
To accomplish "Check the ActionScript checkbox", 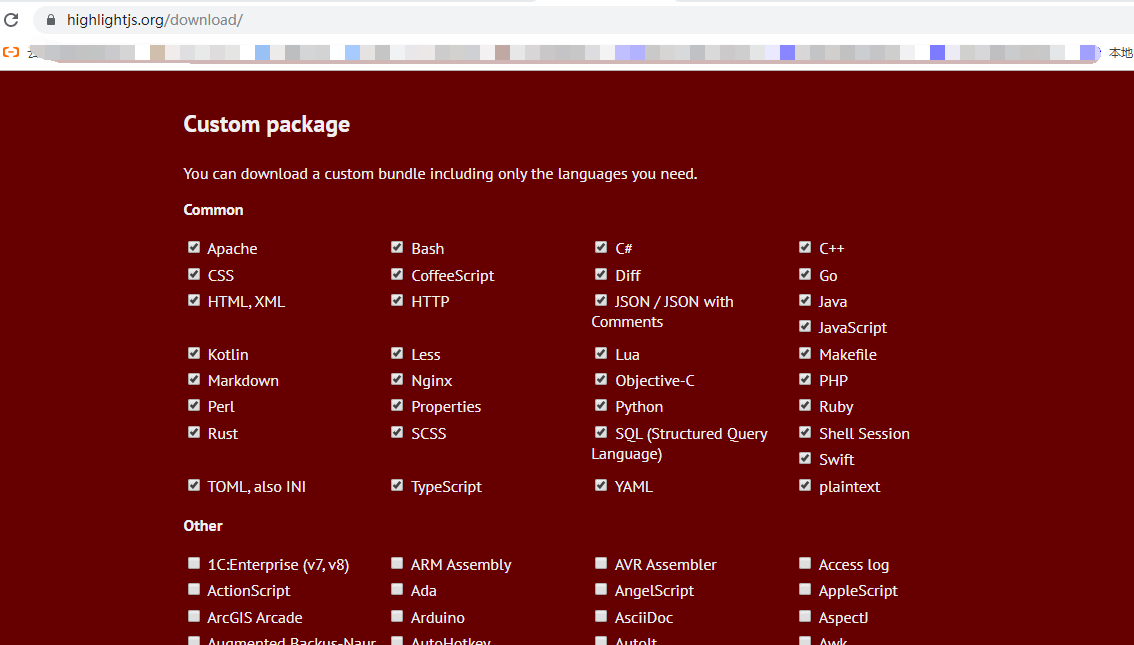I will point(194,589).
